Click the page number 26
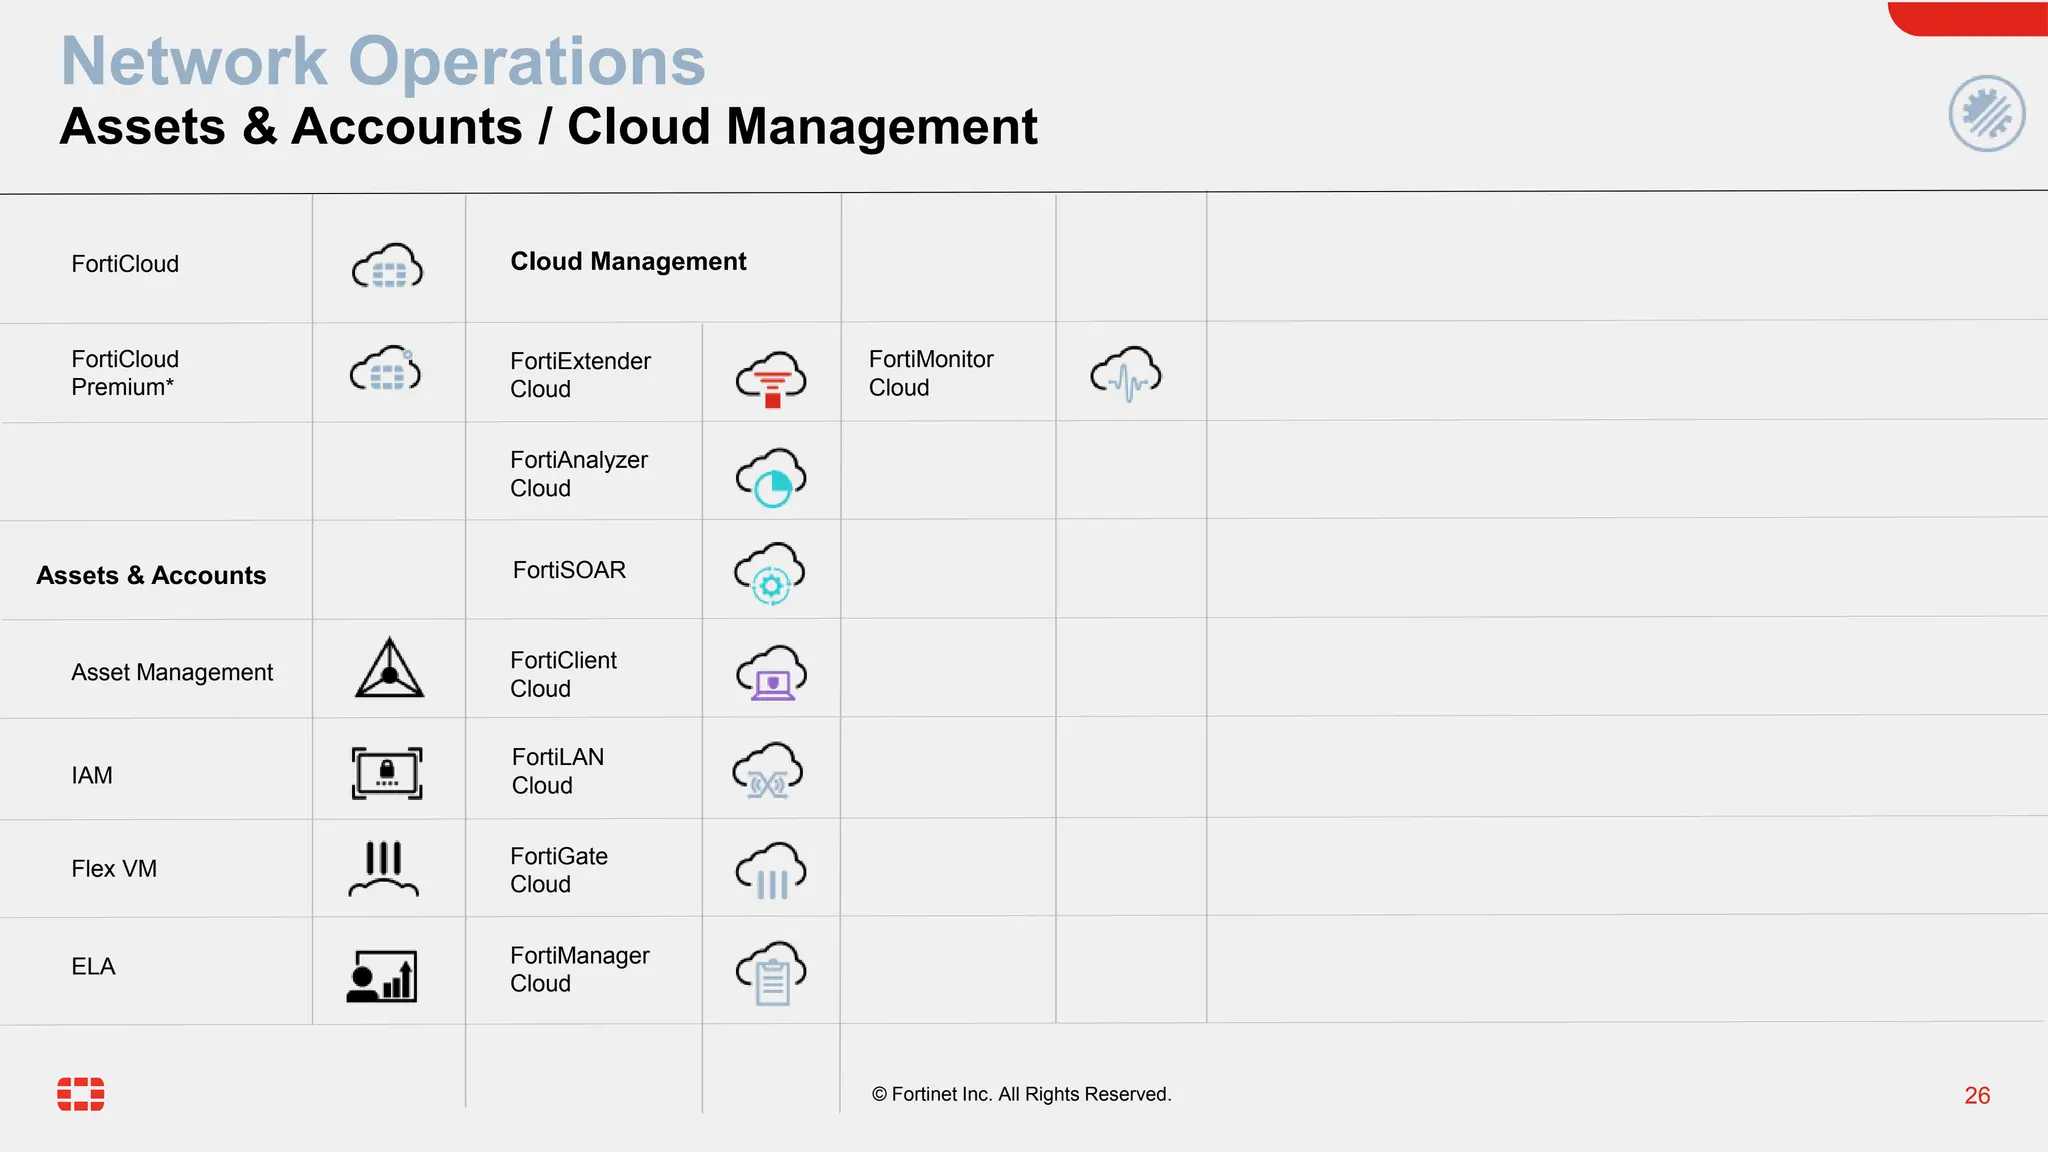The height and width of the screenshot is (1152, 2048). 1976,1096
